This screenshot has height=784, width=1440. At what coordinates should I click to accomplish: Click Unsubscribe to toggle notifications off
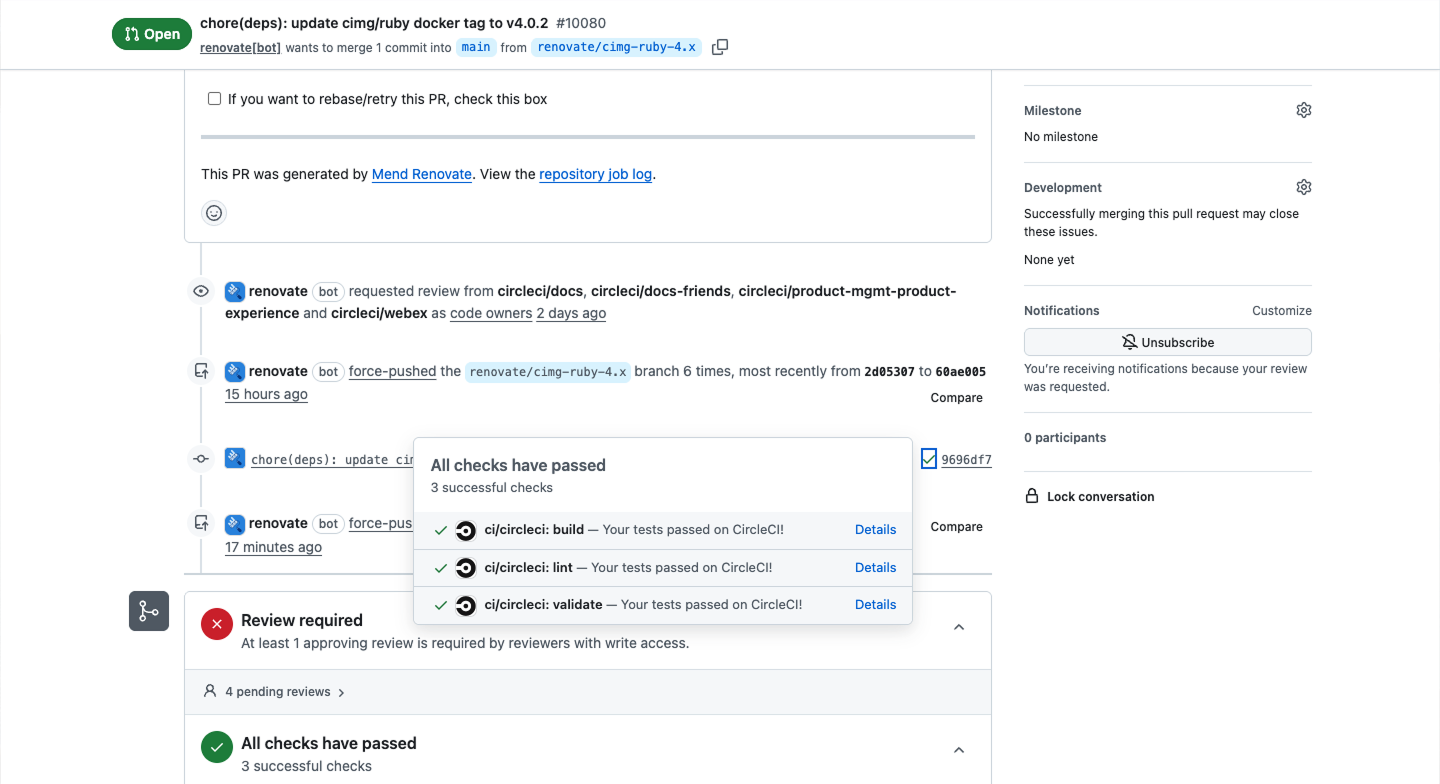tap(1167, 341)
